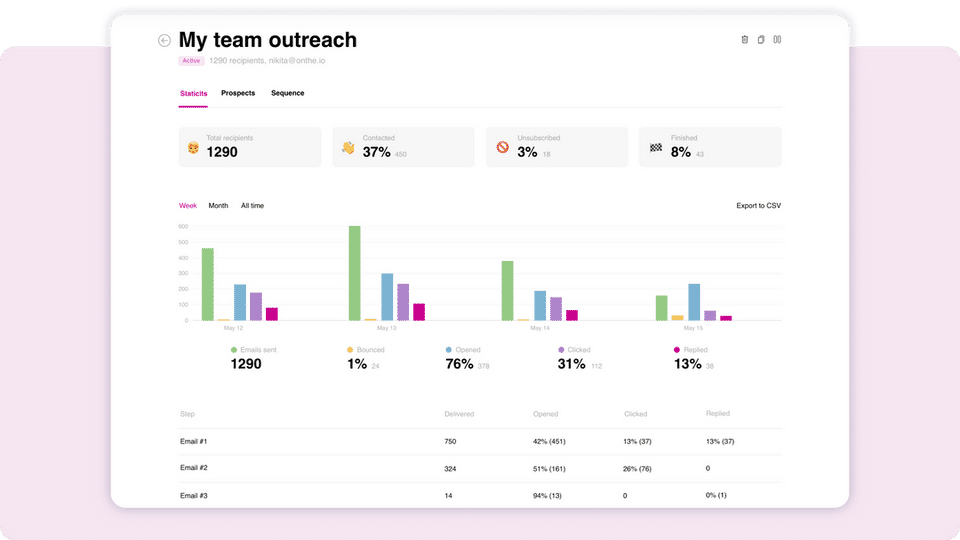The image size is (960, 540).
Task: Click the 26% (76) clicked value
Action: pyautogui.click(x=637, y=469)
